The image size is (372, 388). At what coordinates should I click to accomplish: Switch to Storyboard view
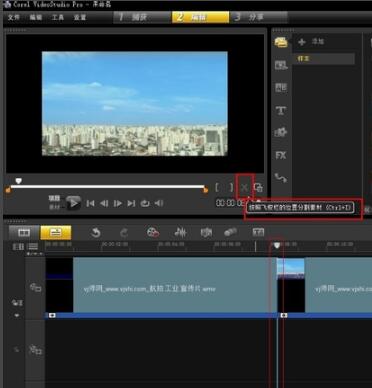pos(24,232)
